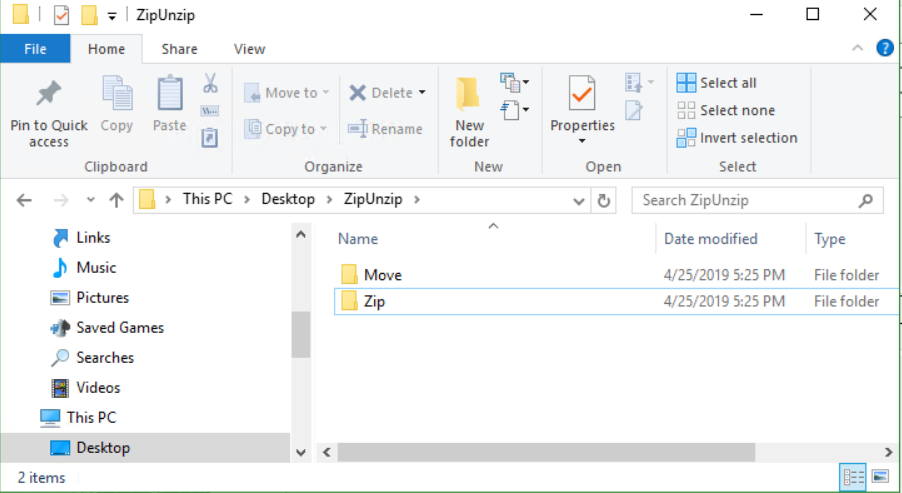The width and height of the screenshot is (902, 493).
Task: Open recent locations dropdown arrow
Action: (89, 200)
